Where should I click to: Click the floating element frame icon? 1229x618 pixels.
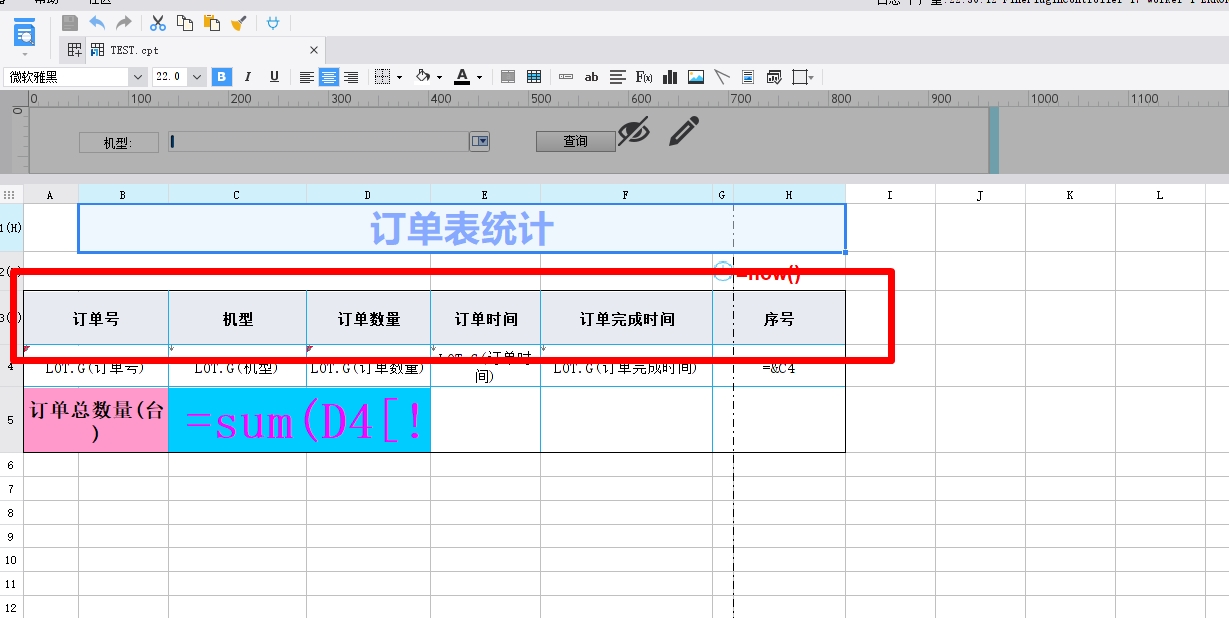(799, 77)
